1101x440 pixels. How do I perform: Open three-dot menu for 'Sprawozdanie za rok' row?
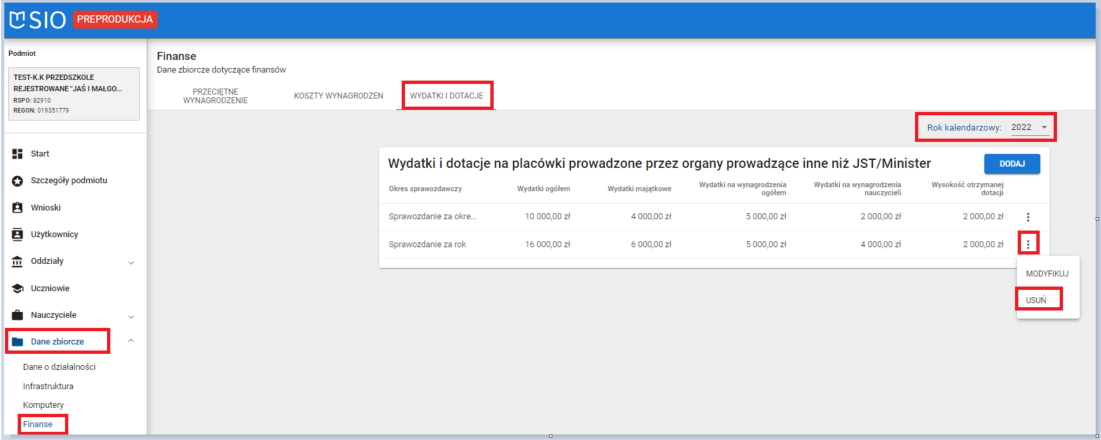pyautogui.click(x=1028, y=244)
